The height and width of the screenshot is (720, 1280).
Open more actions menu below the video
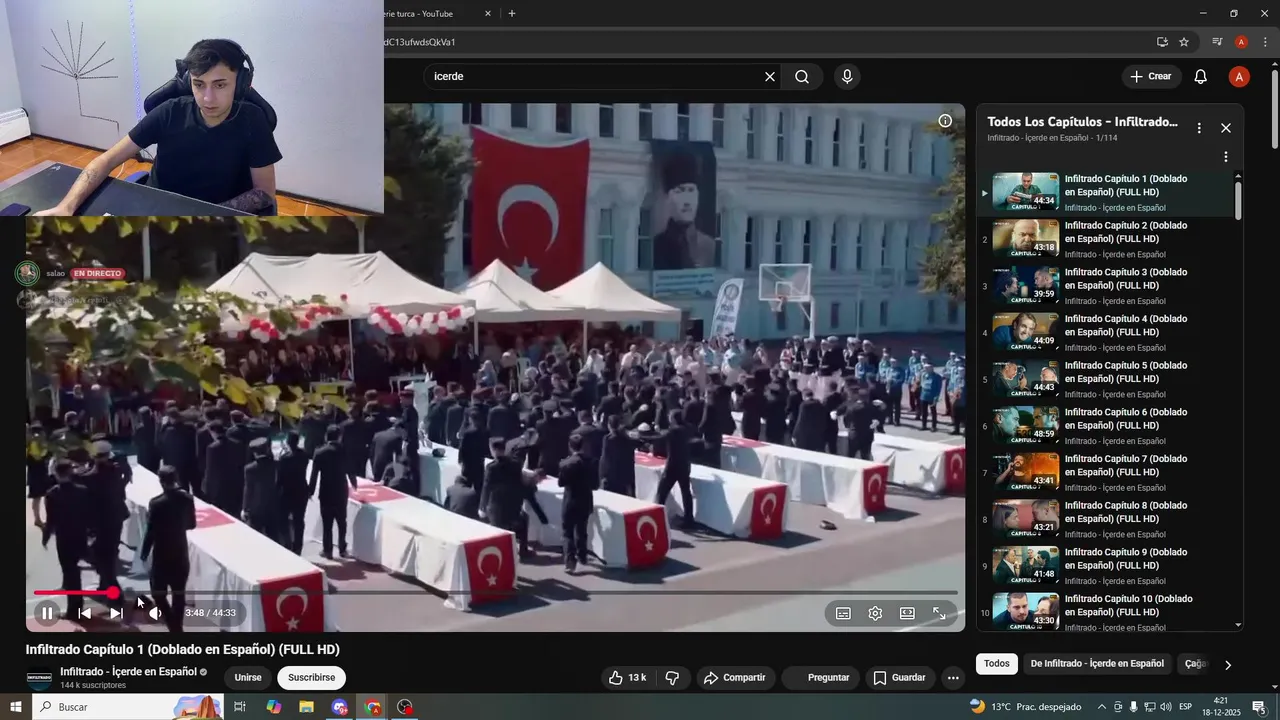pyautogui.click(x=953, y=678)
